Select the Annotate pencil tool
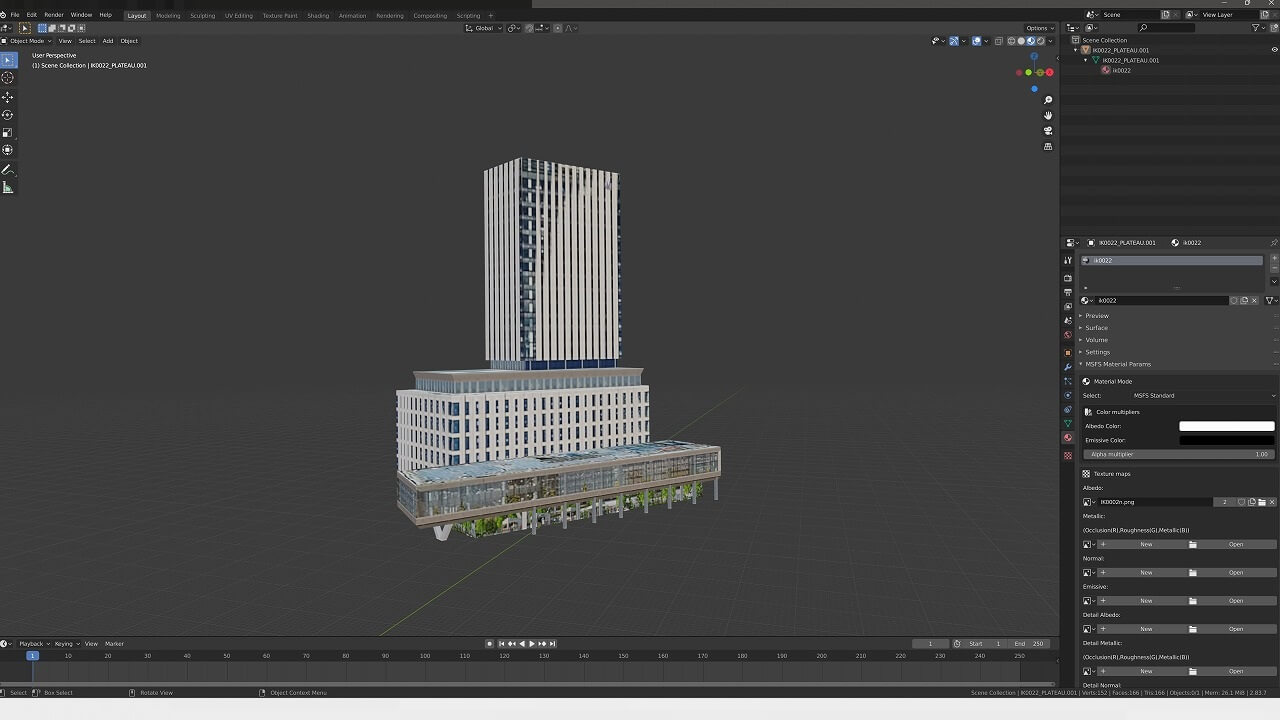This screenshot has width=1280, height=720. point(8,170)
